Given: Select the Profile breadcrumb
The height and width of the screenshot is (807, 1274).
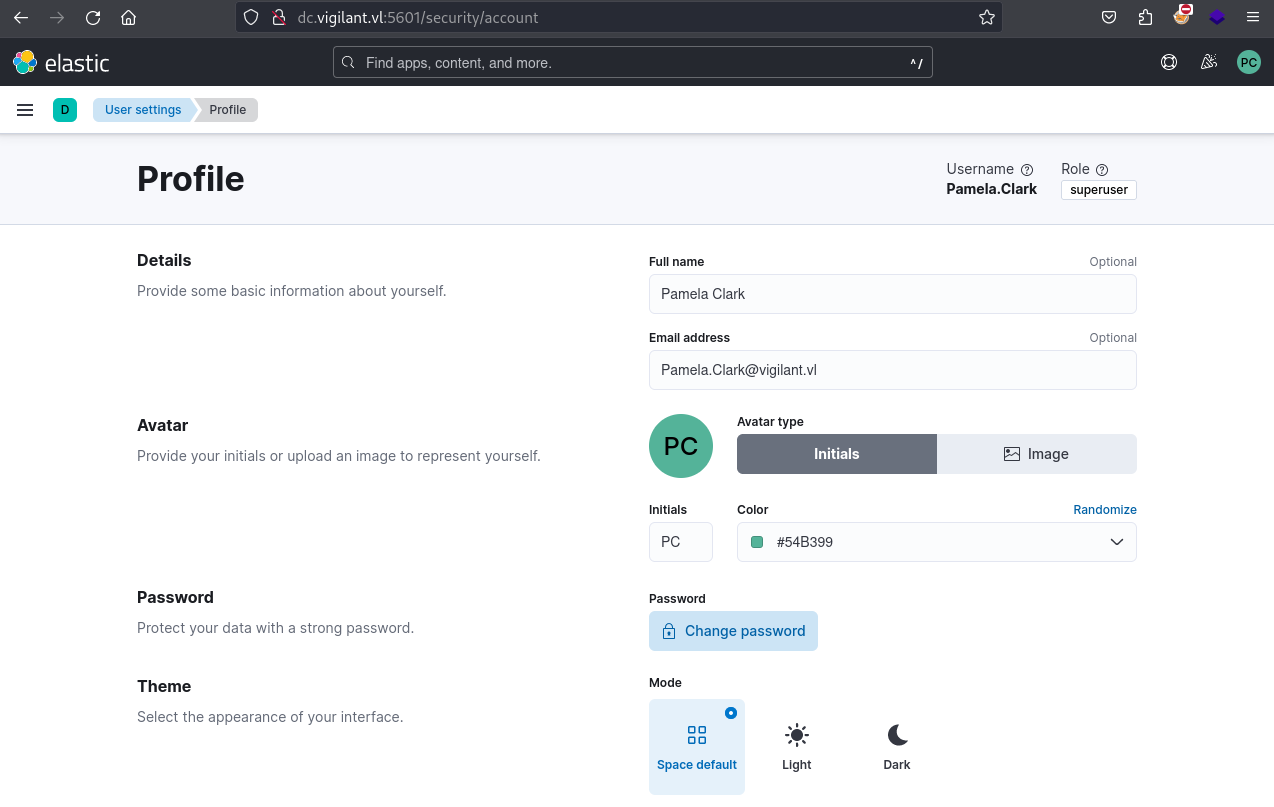Looking at the screenshot, I should pos(227,110).
